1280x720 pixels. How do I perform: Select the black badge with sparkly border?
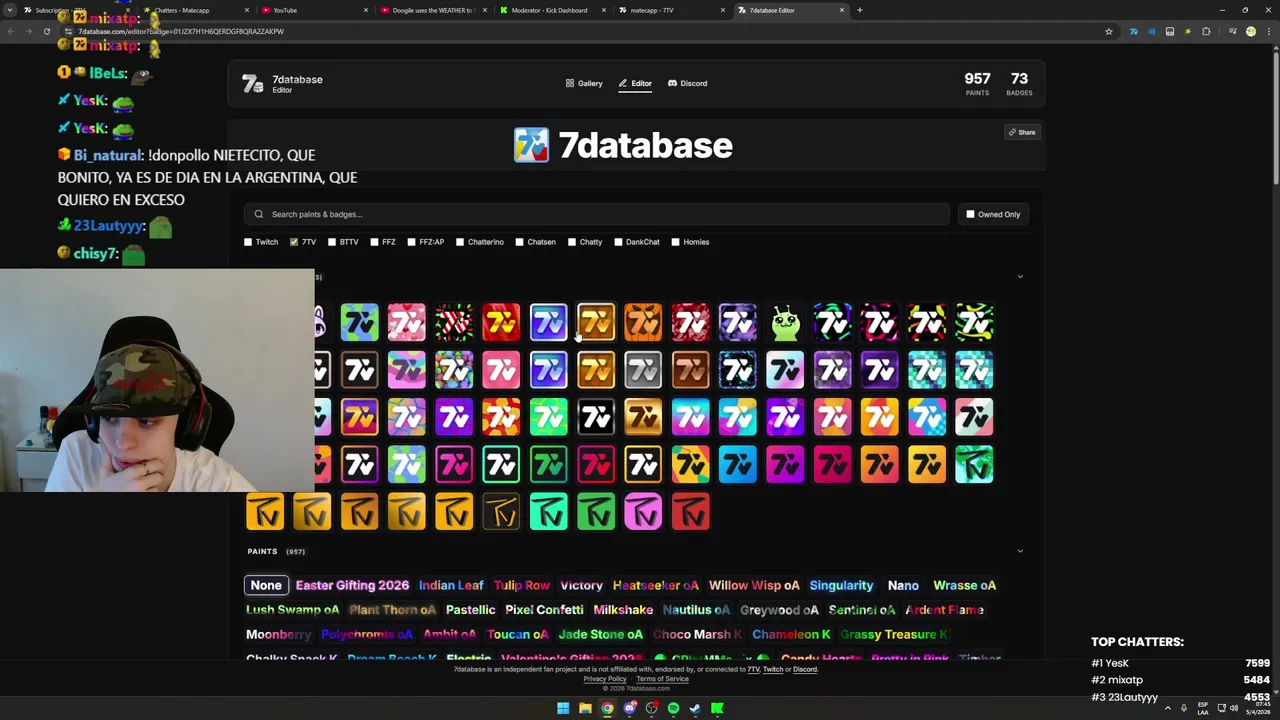pyautogui.click(x=737, y=370)
